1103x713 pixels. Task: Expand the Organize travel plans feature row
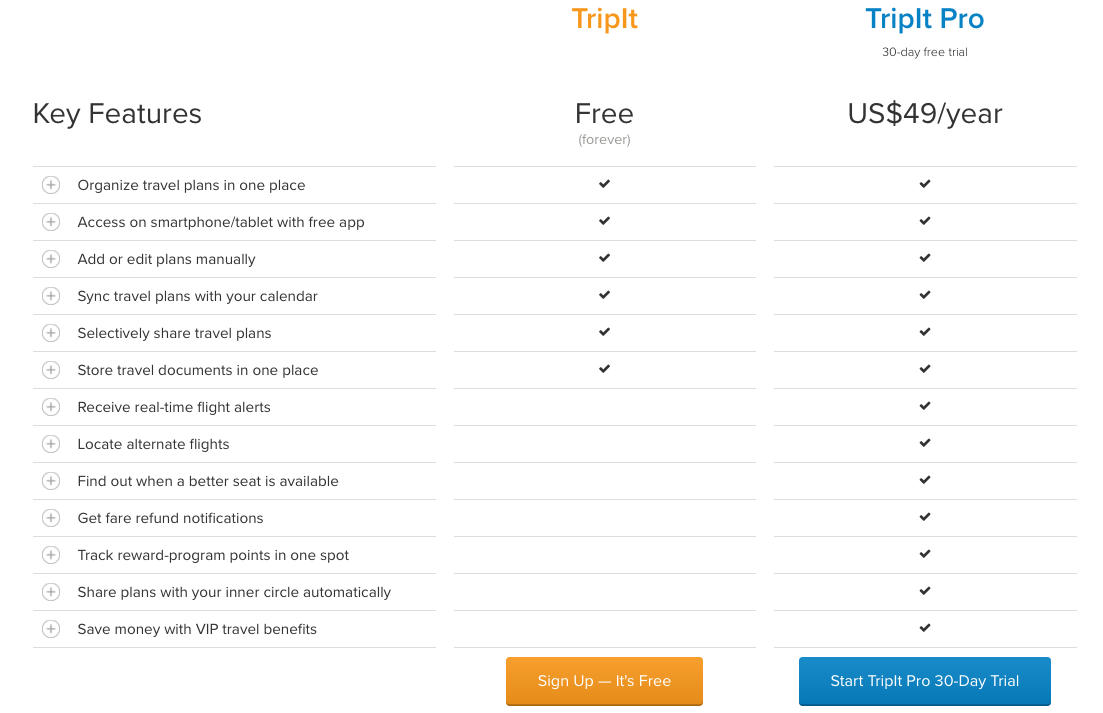51,185
